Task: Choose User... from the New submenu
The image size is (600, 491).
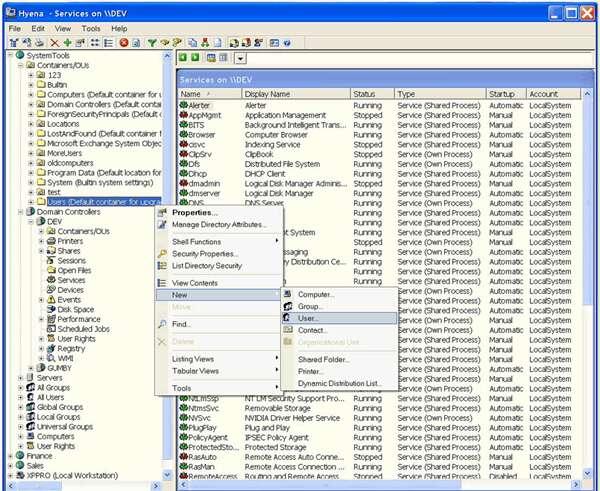Action: tap(309, 318)
